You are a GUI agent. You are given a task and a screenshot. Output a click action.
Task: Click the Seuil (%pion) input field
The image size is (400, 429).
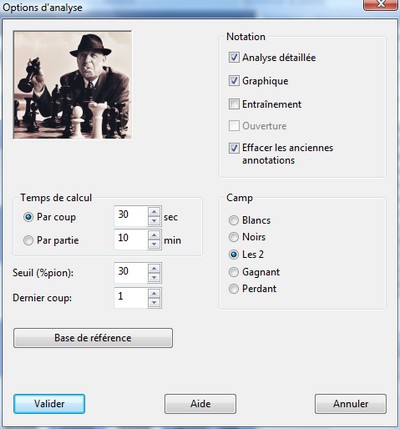point(131,273)
